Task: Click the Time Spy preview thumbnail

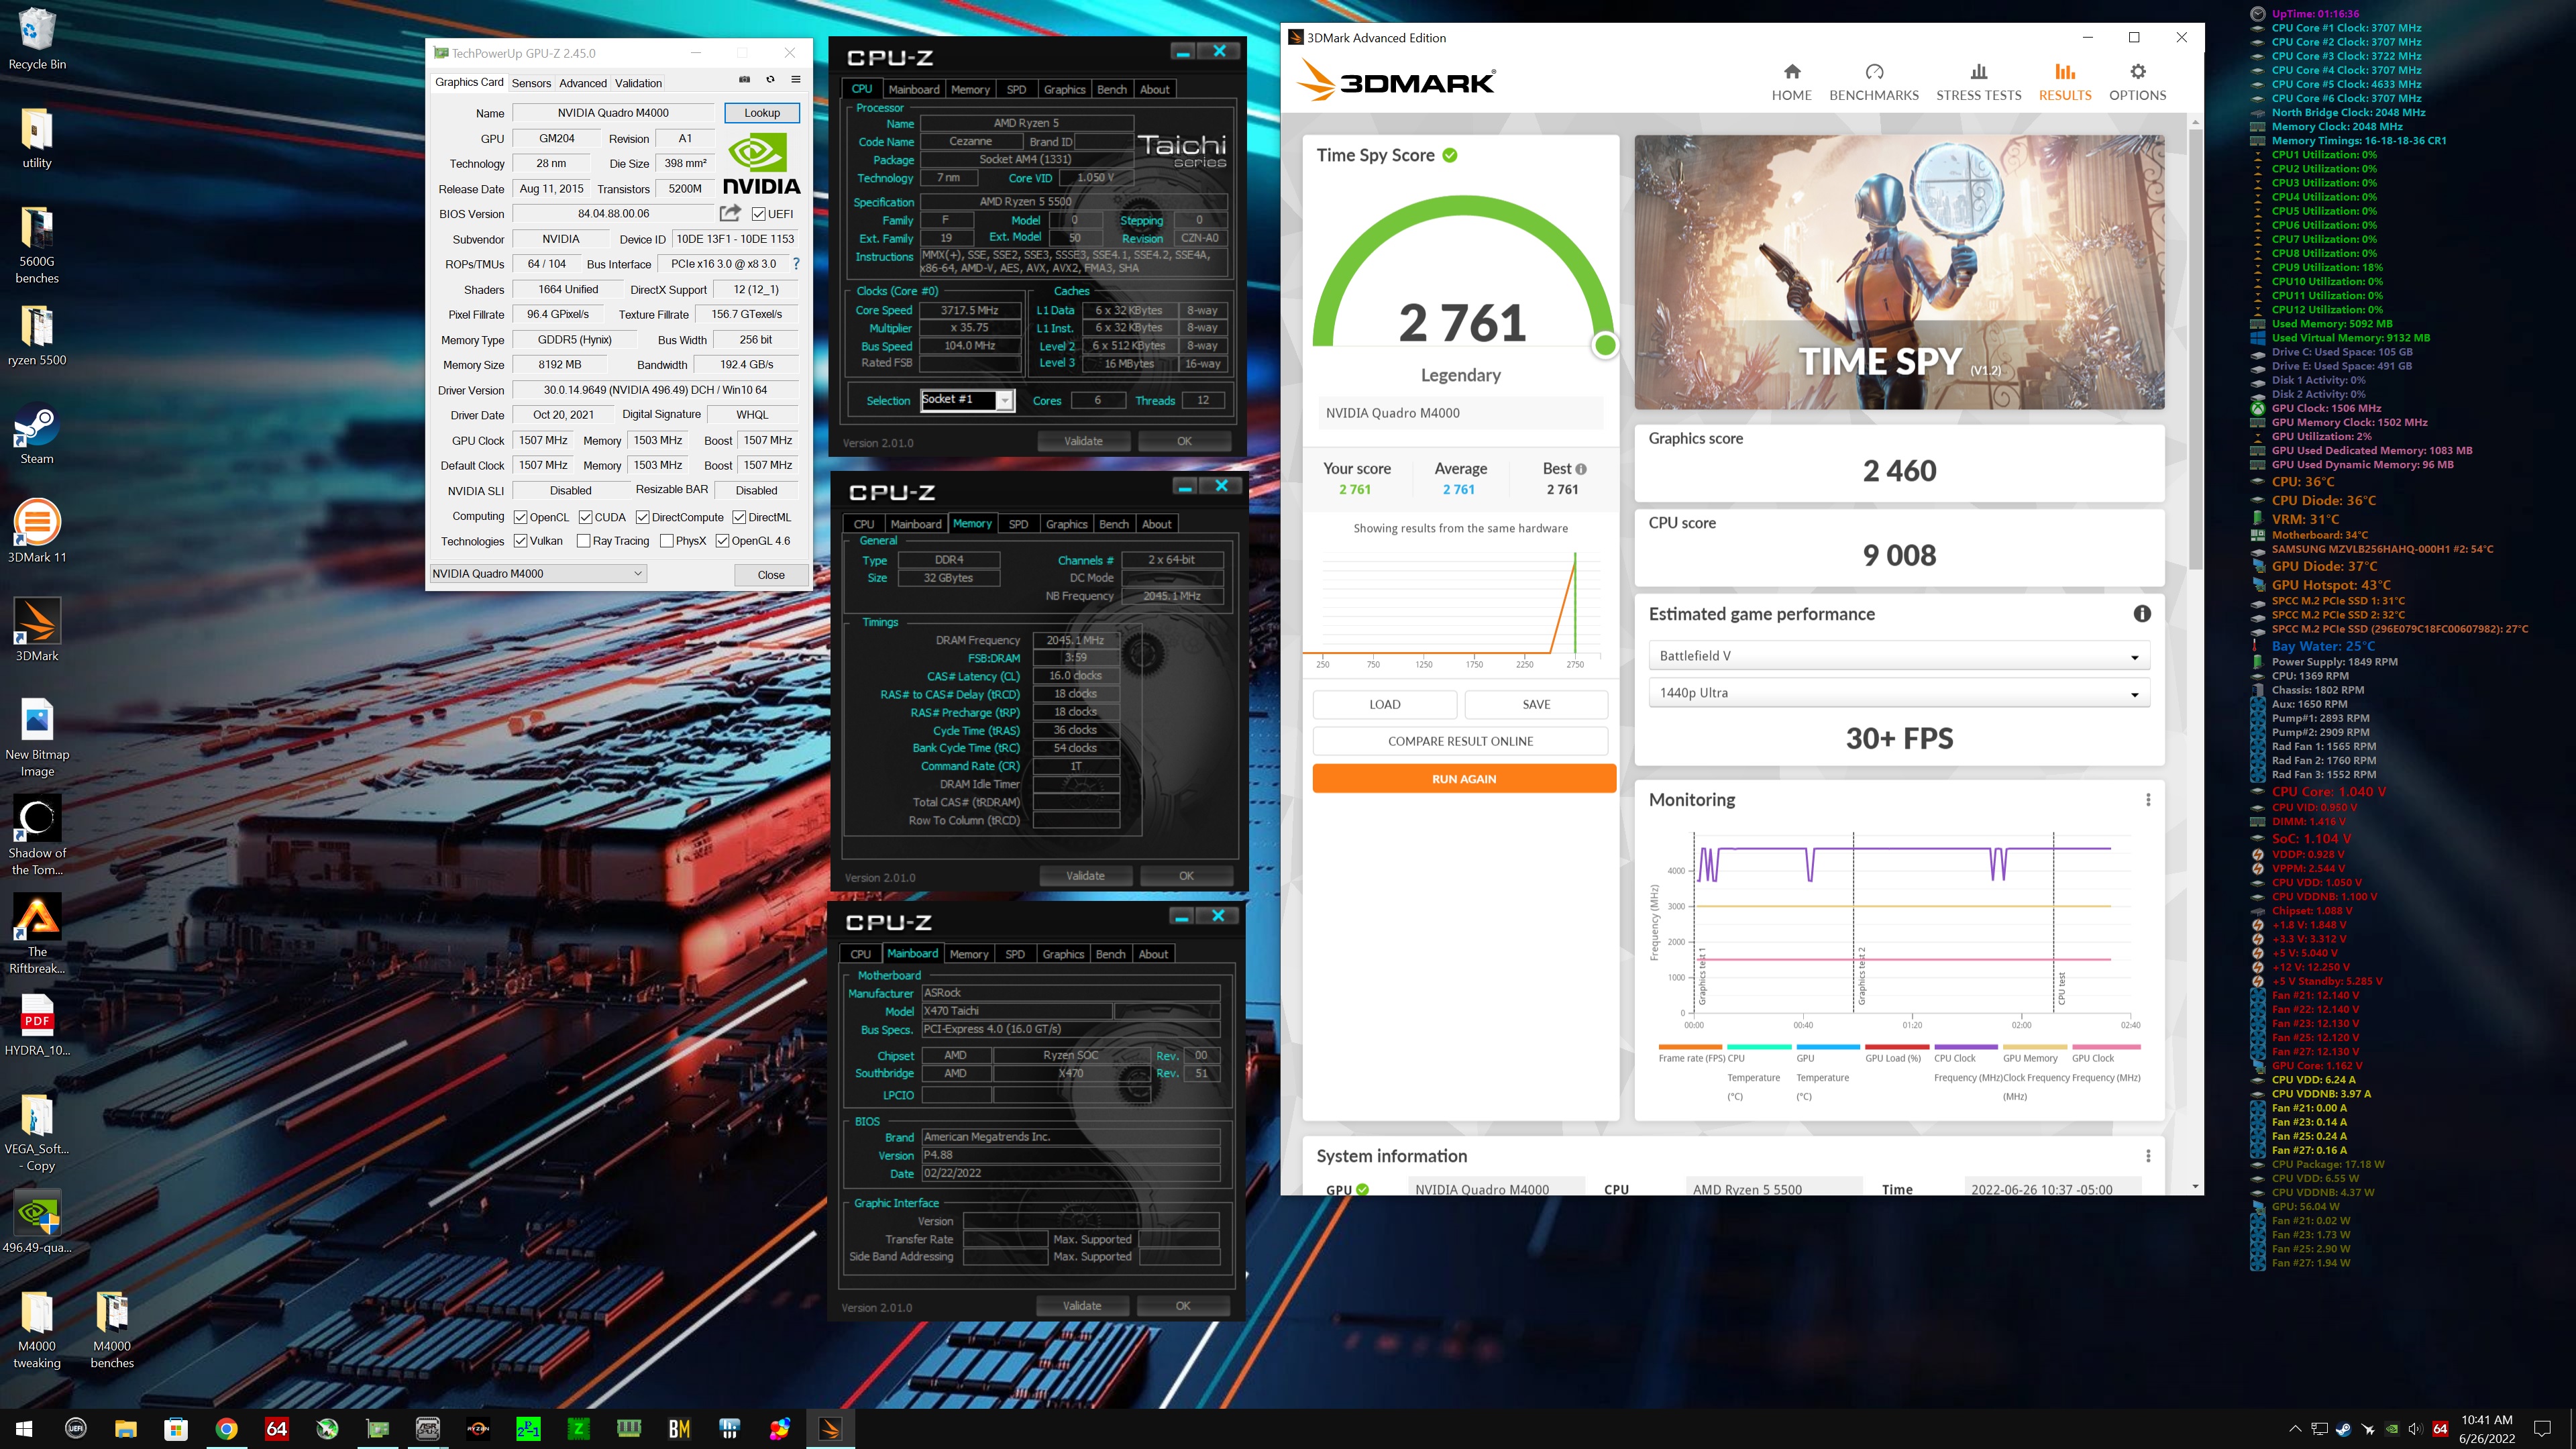Action: 1899,272
